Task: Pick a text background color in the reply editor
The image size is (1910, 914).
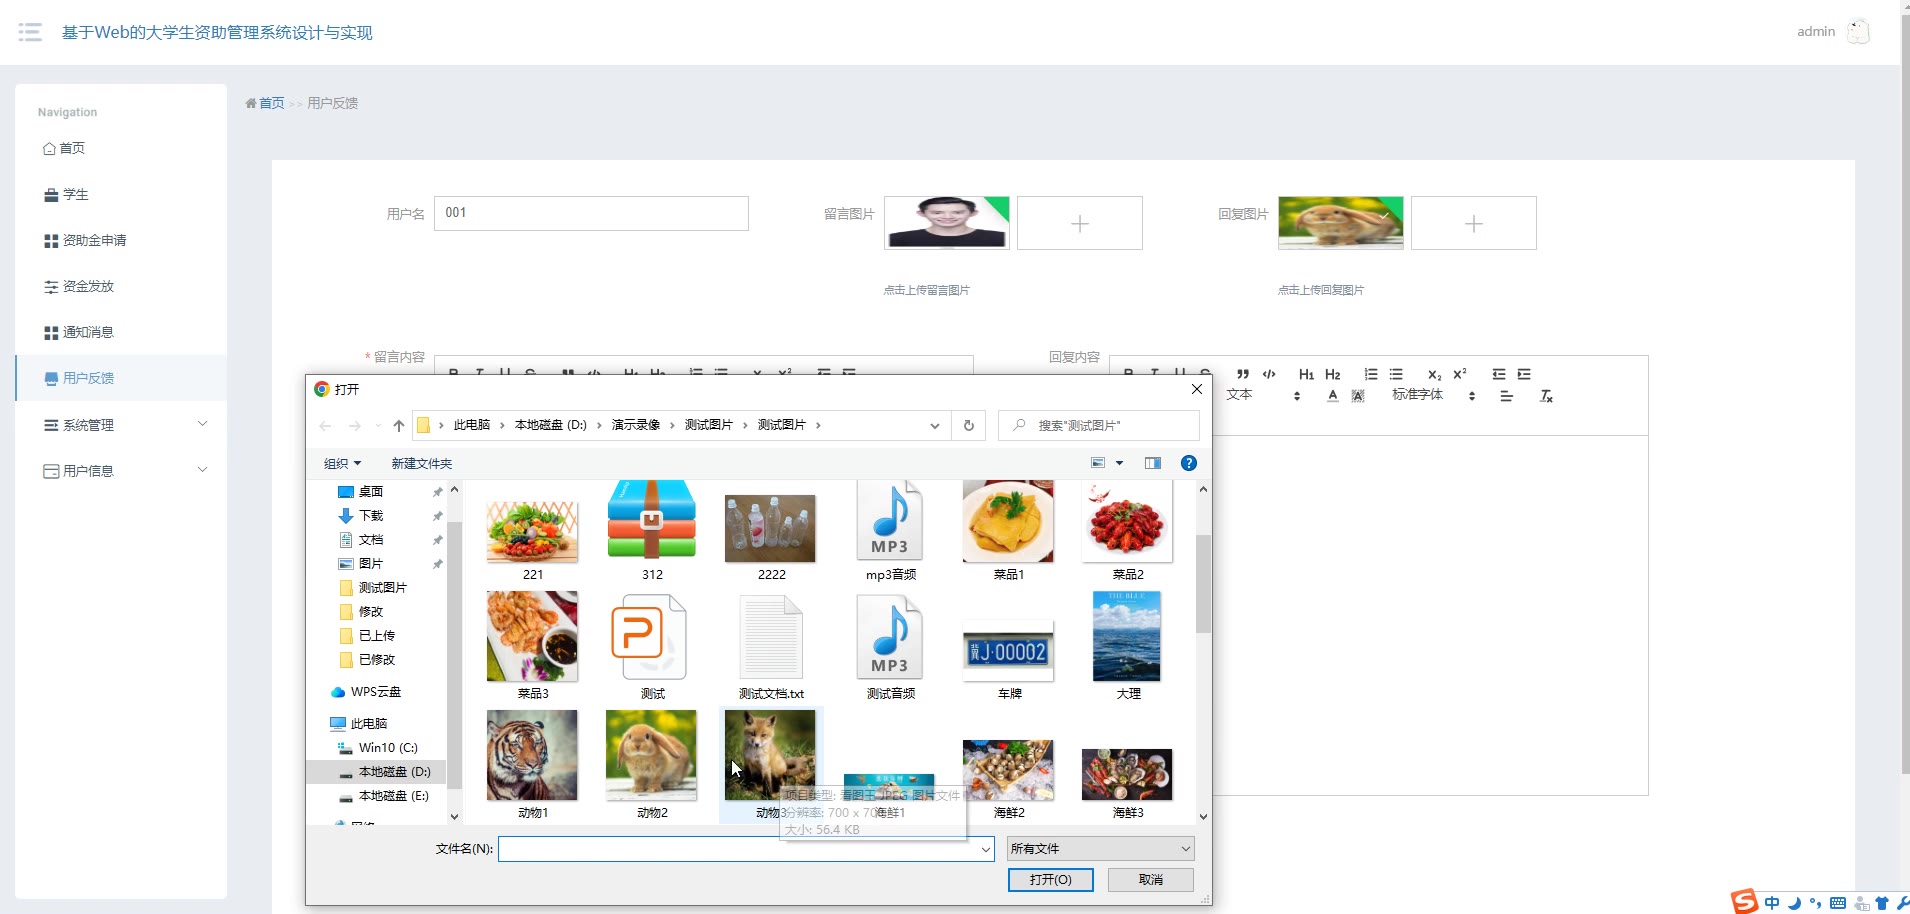Action: (x=1358, y=396)
